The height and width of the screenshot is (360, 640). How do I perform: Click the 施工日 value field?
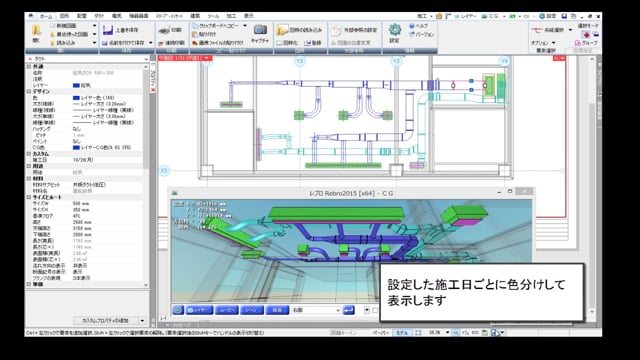[x=107, y=160]
